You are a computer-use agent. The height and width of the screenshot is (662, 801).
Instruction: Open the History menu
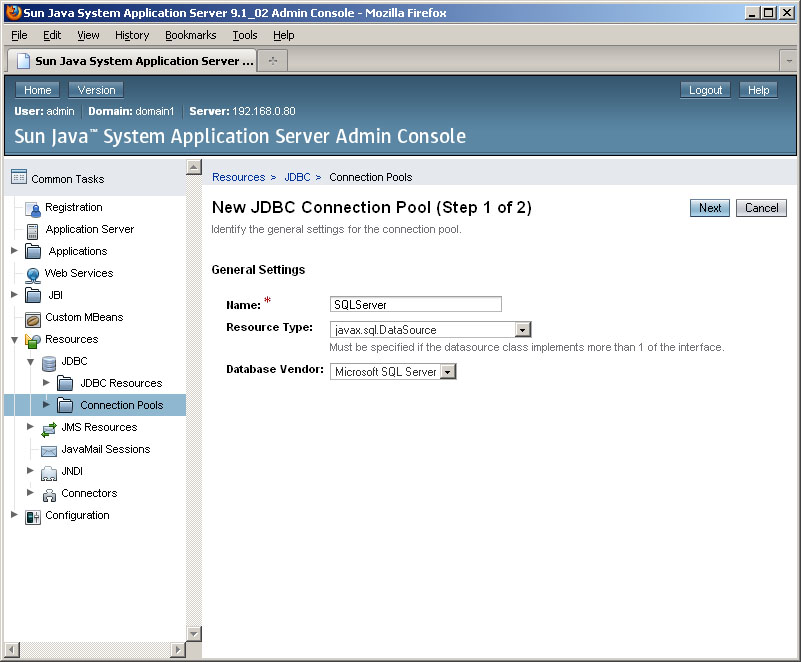(x=132, y=35)
